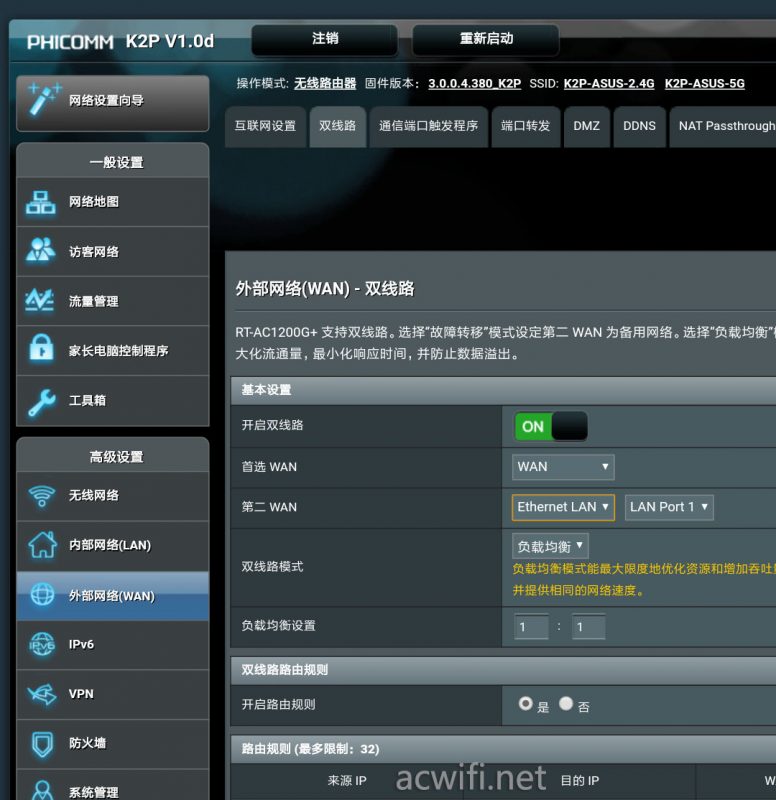
Task: Open the NAT Passthrough tab
Action: point(723,126)
